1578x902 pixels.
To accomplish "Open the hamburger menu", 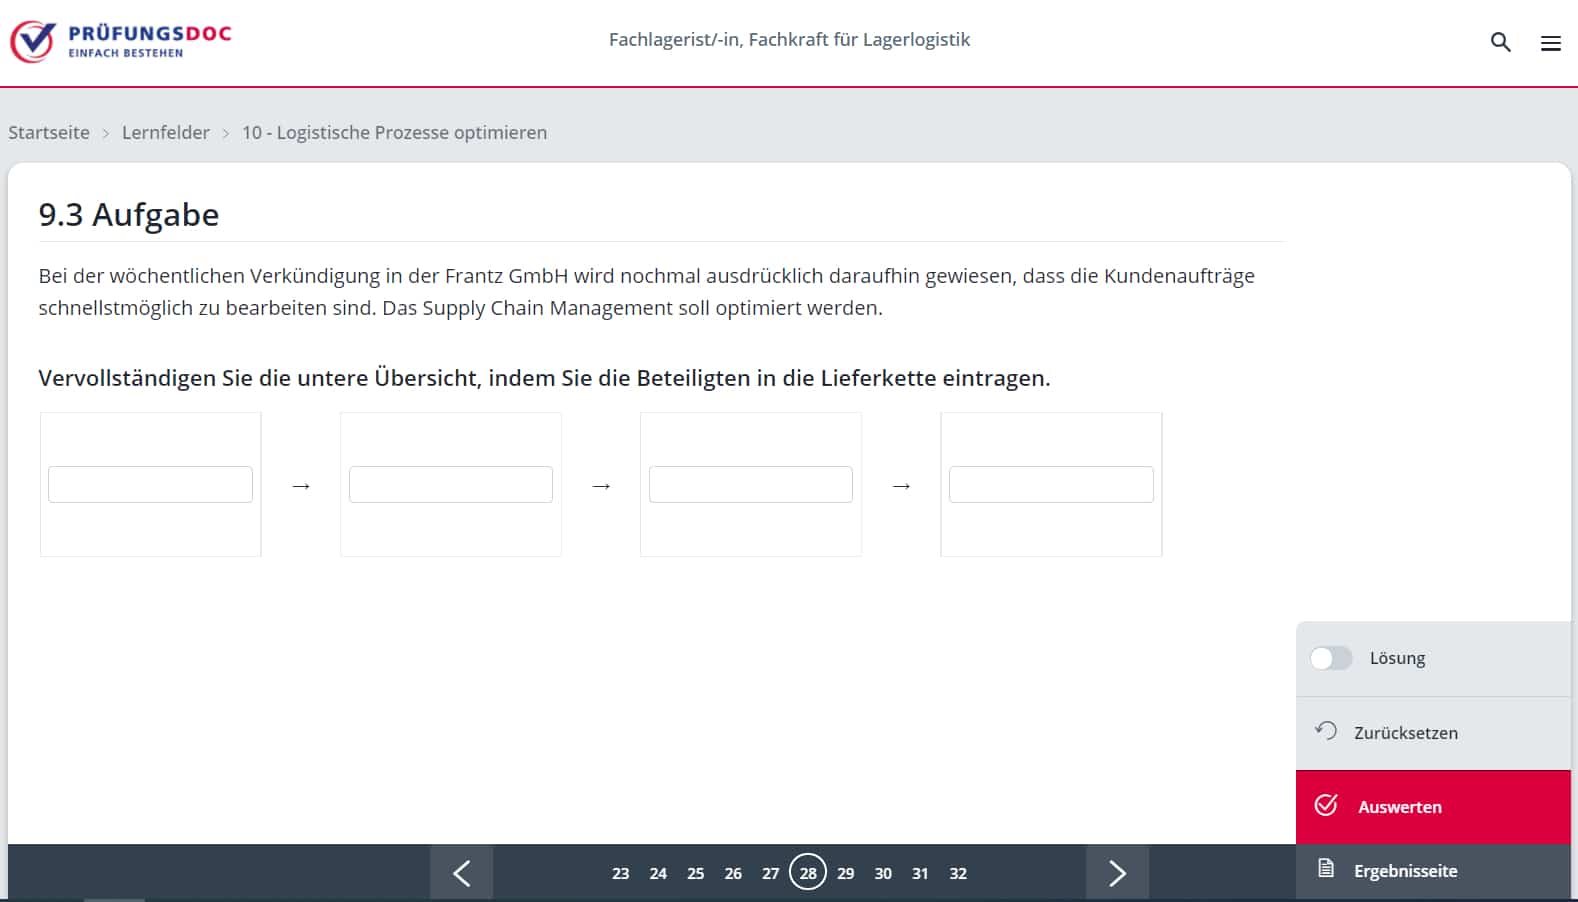I will 1550,43.
